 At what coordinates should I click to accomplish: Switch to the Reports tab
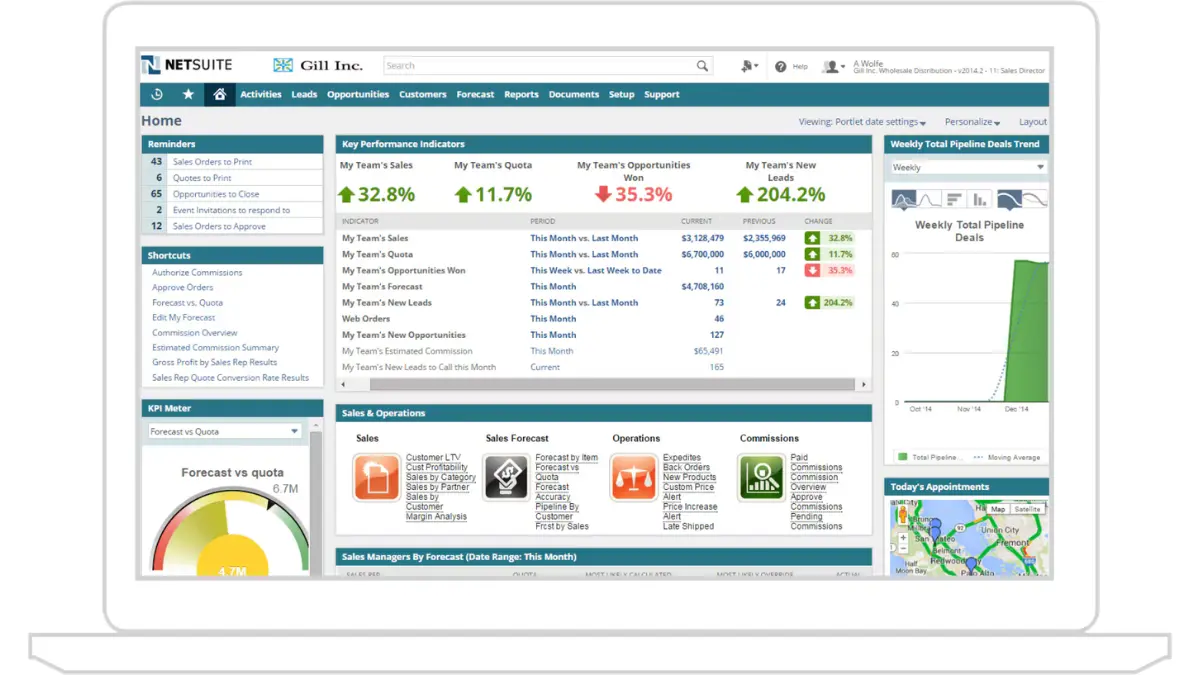coord(521,94)
